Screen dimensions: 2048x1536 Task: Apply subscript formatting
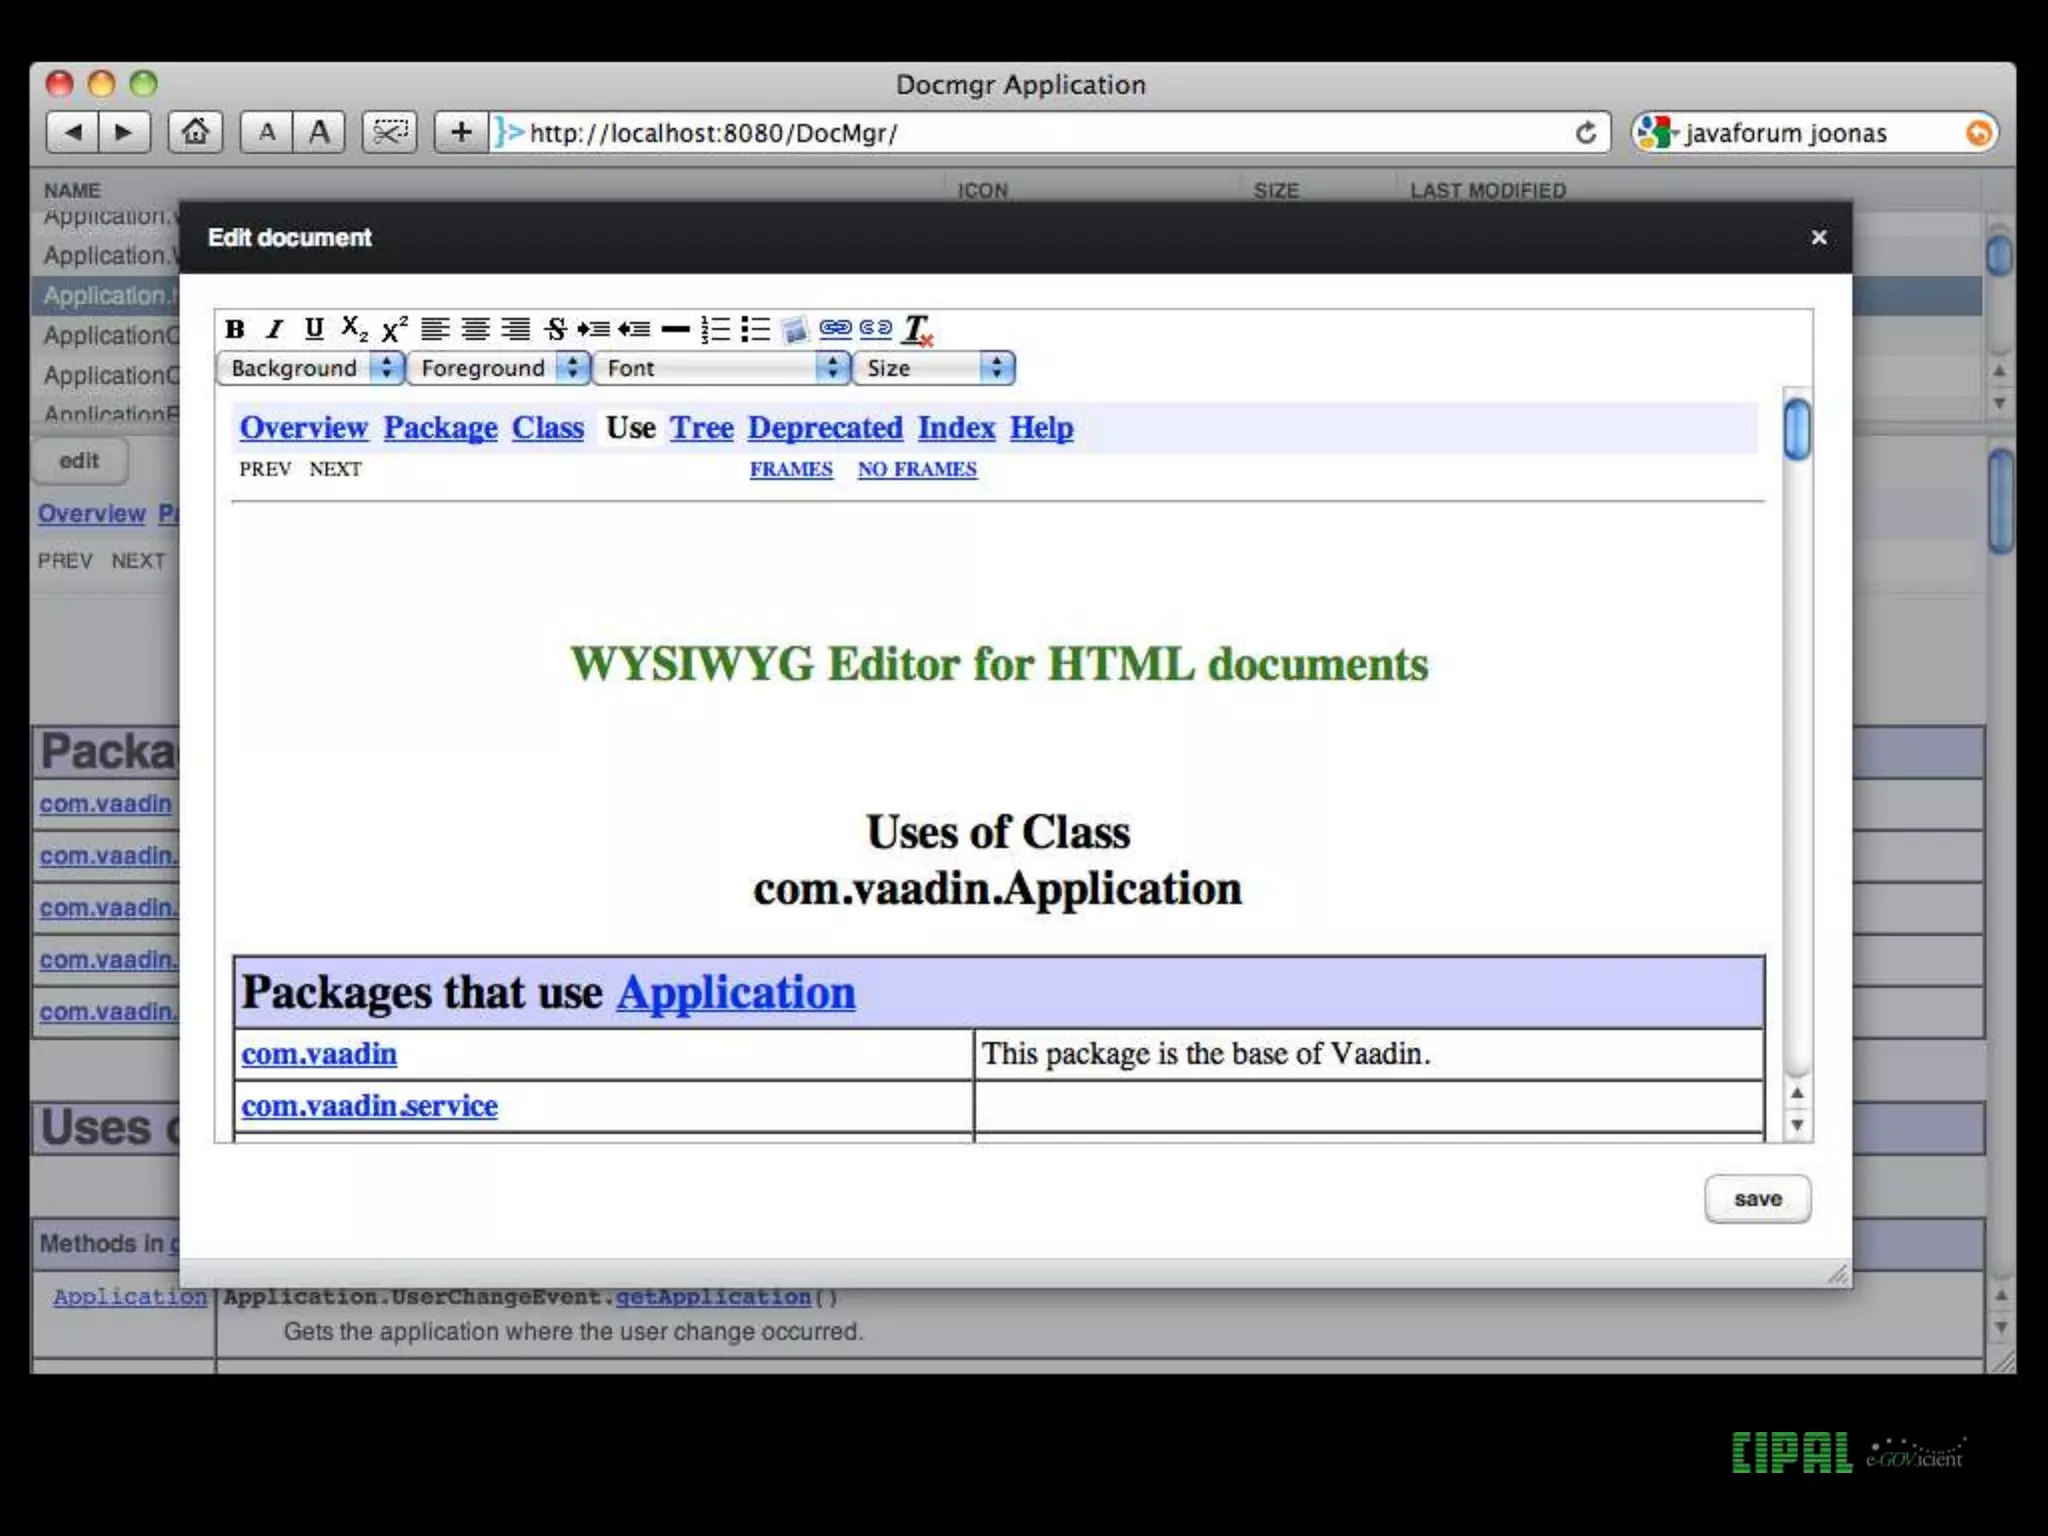354,329
